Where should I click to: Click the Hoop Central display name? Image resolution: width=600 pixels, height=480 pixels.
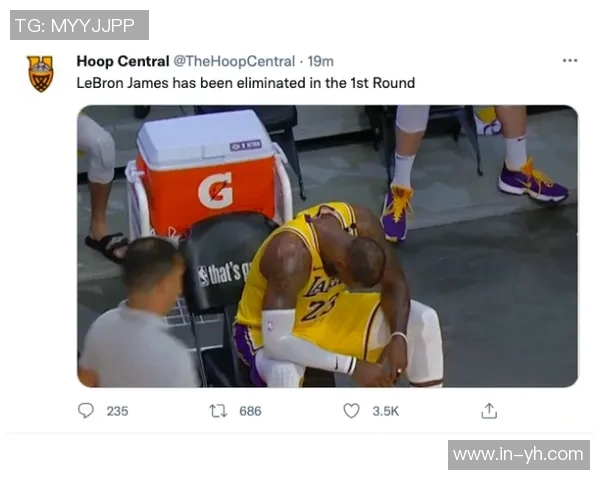tap(123, 61)
